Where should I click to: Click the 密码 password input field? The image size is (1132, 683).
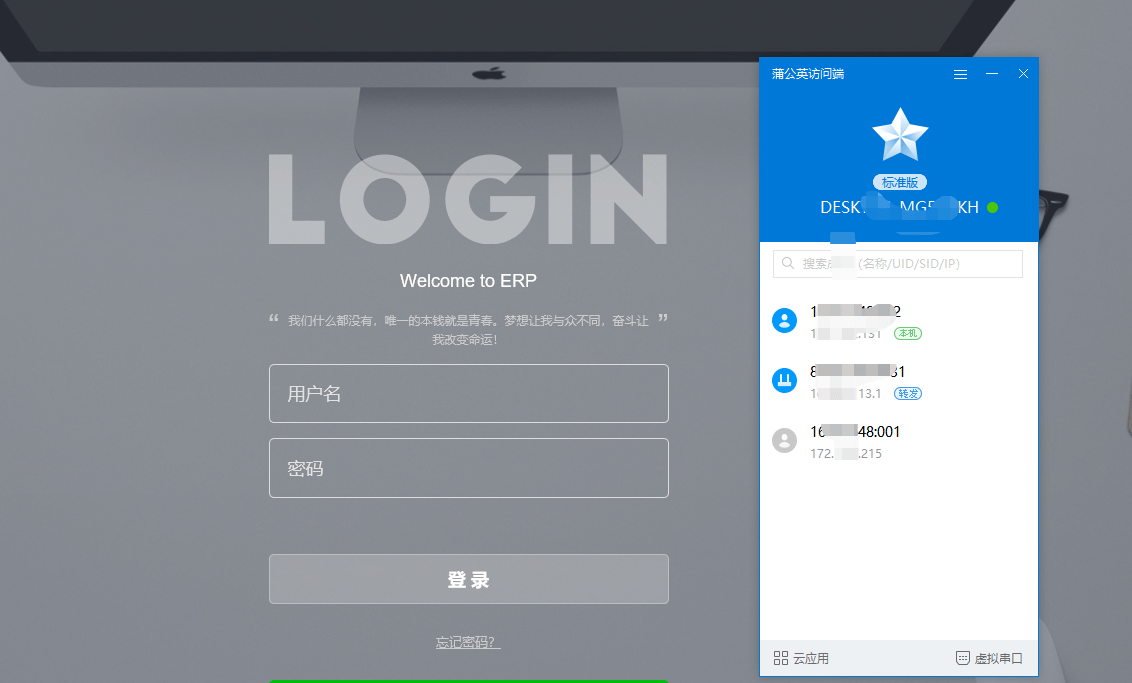point(468,468)
